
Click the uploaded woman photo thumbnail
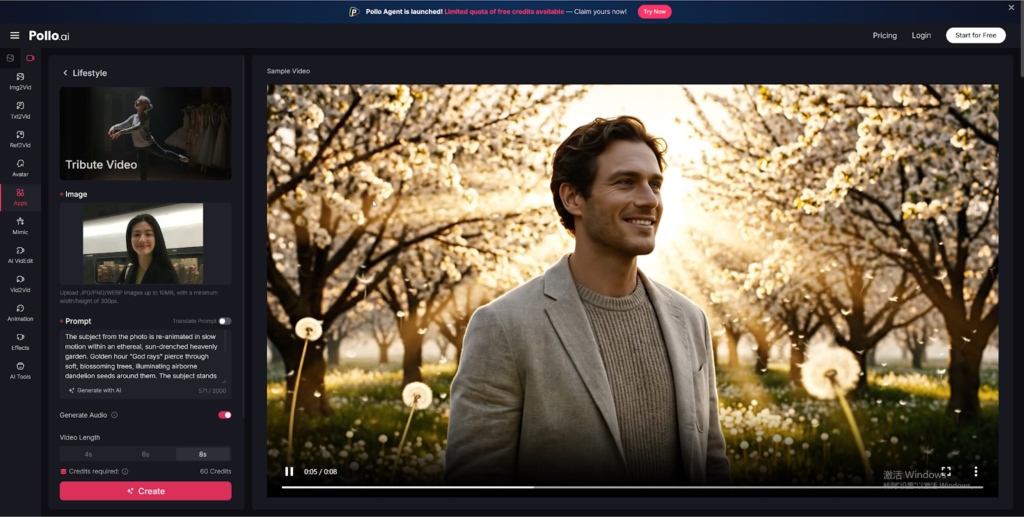coord(145,244)
